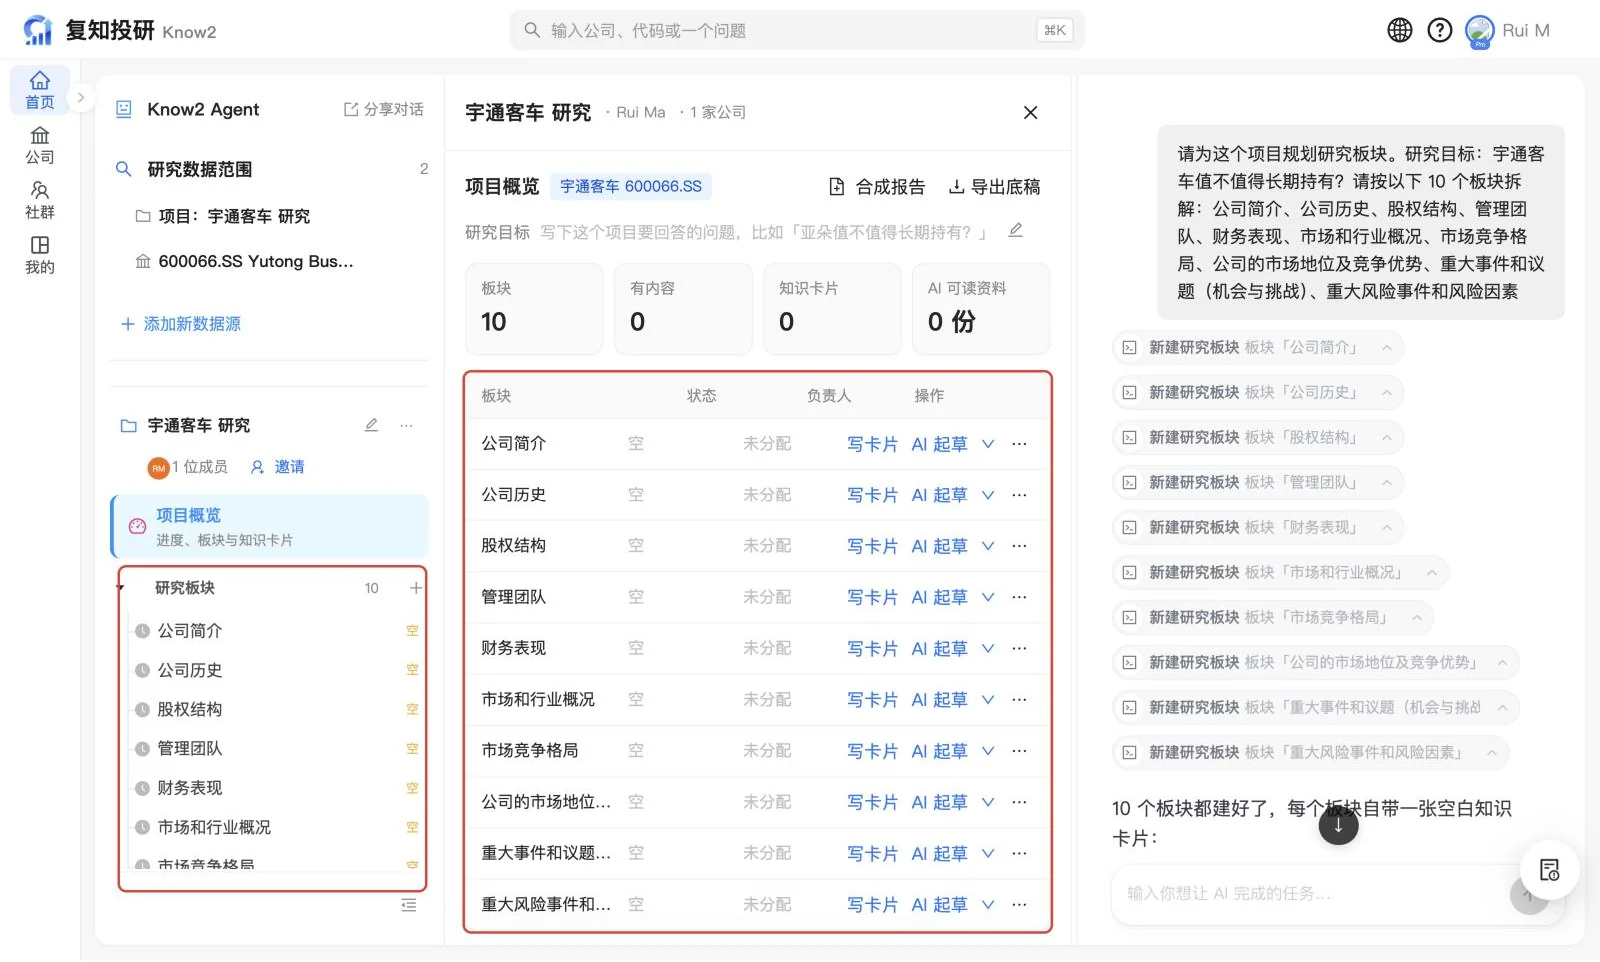Open 社群 section in sidebar
The image size is (1600, 962).
coord(40,200)
